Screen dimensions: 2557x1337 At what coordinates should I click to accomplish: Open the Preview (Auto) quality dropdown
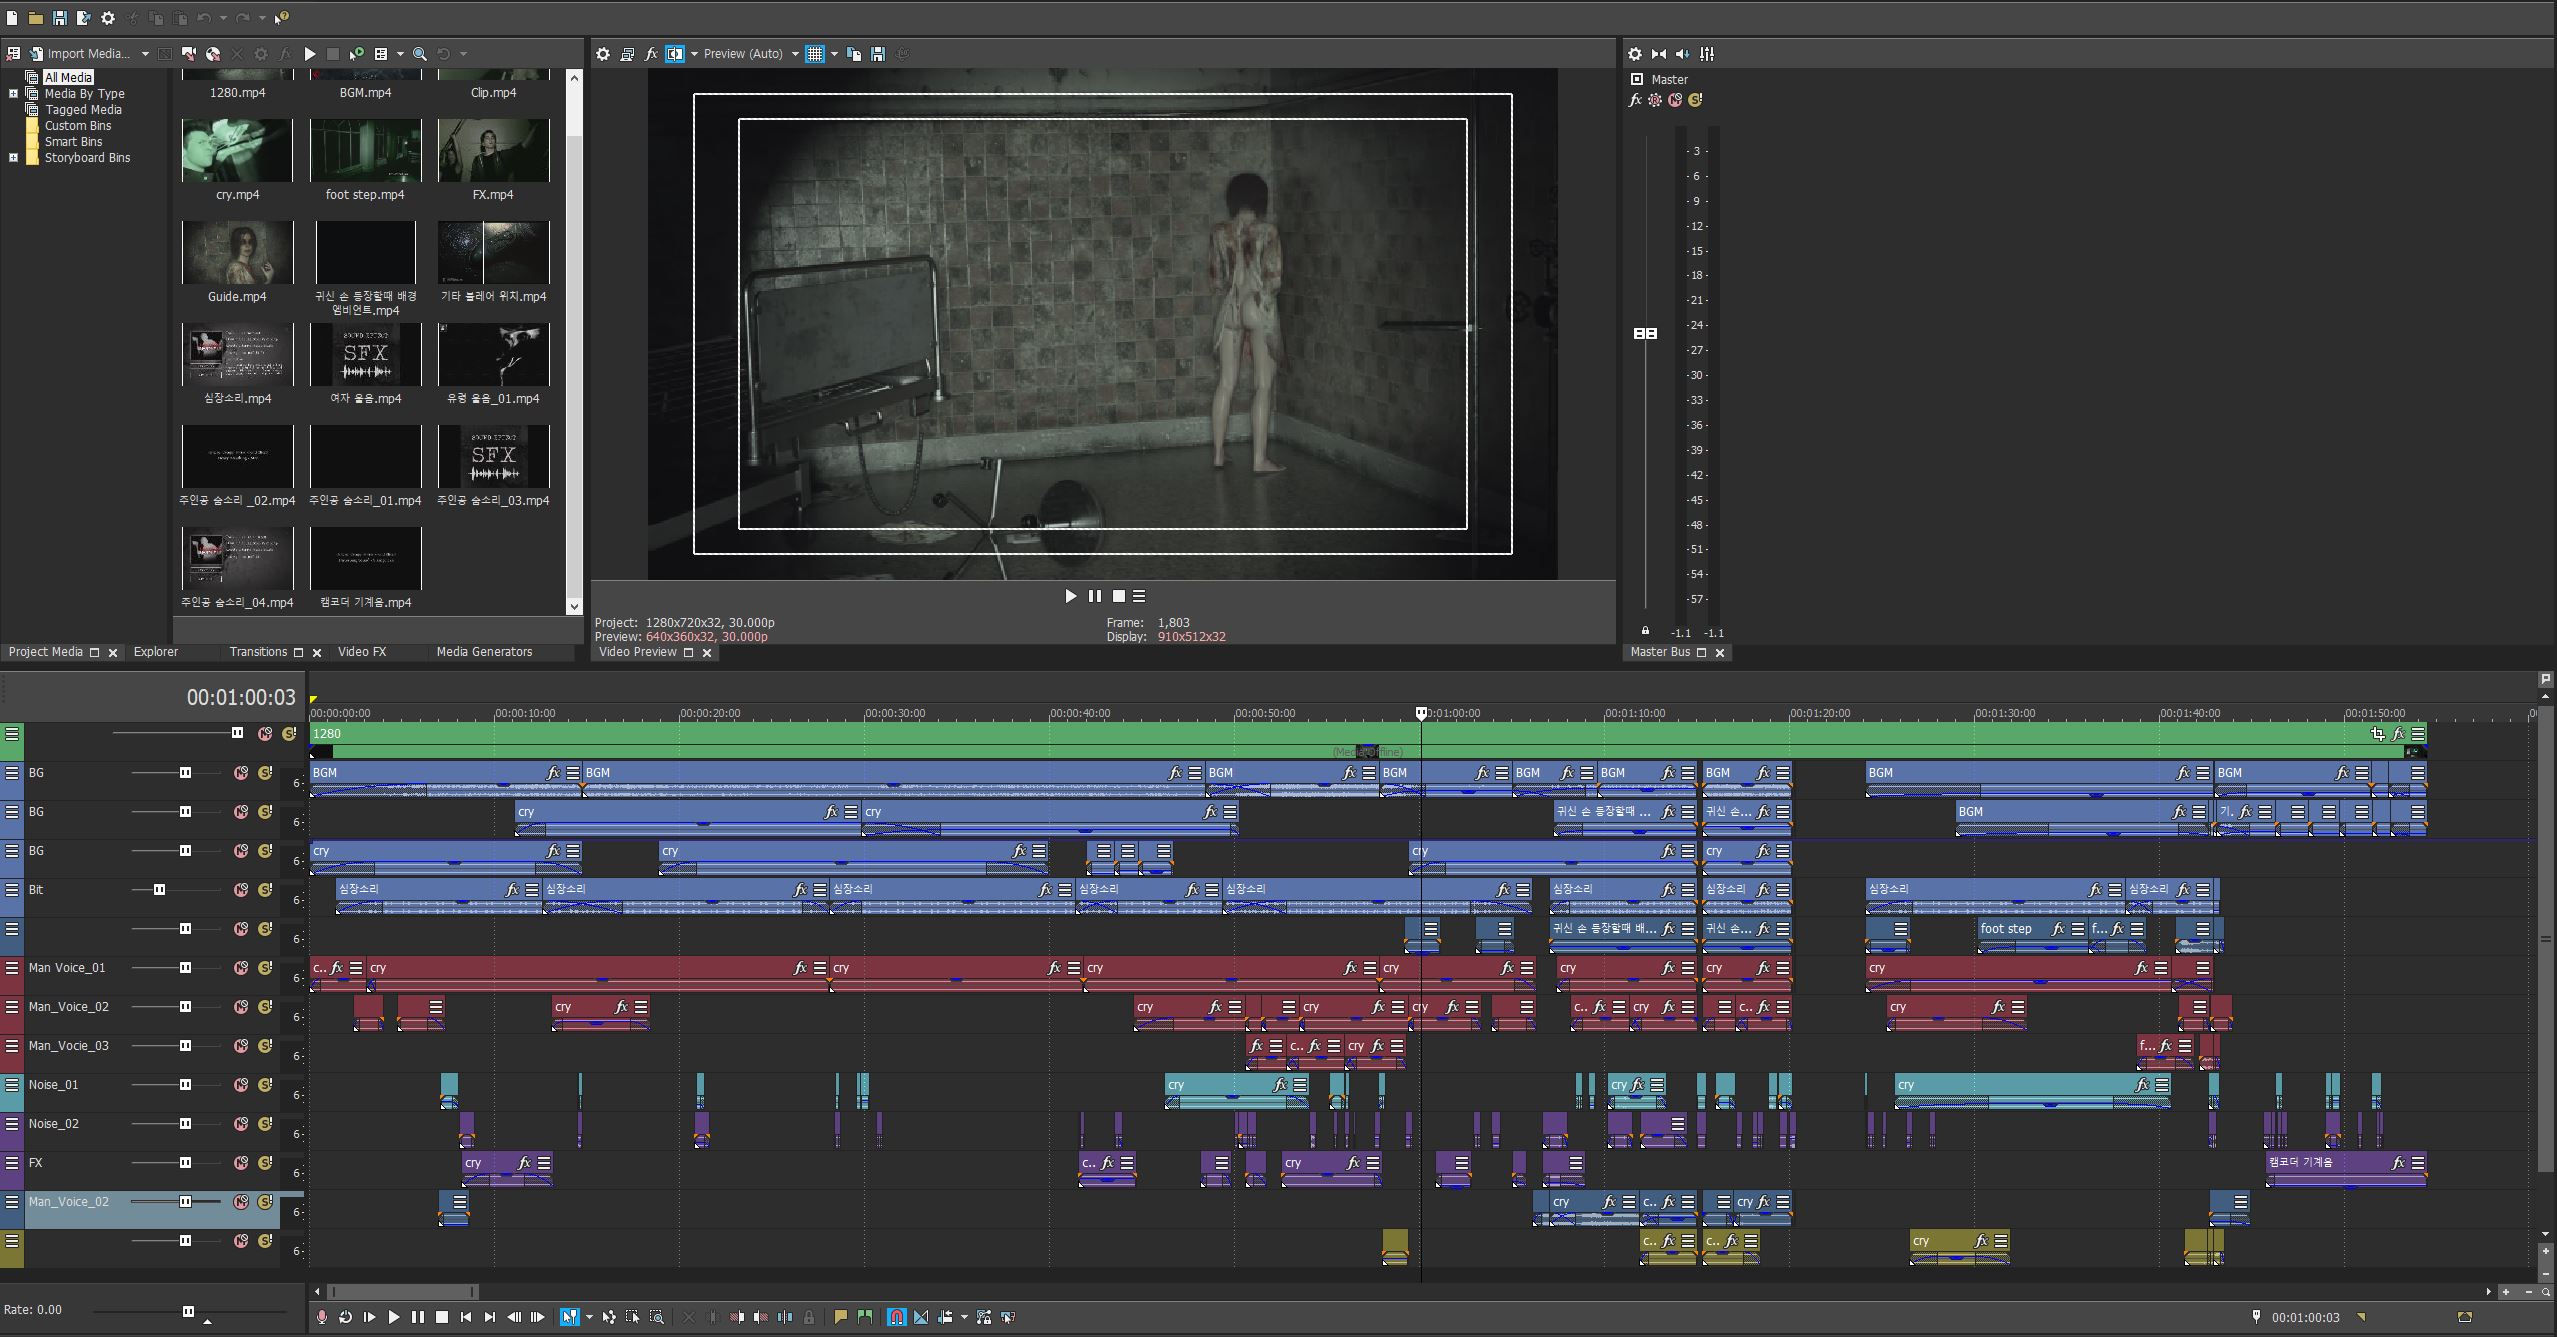click(795, 54)
